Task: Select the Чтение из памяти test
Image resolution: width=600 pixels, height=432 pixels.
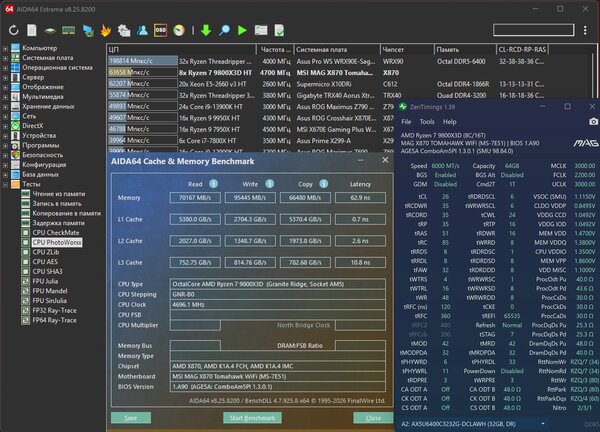Action: 59,194
